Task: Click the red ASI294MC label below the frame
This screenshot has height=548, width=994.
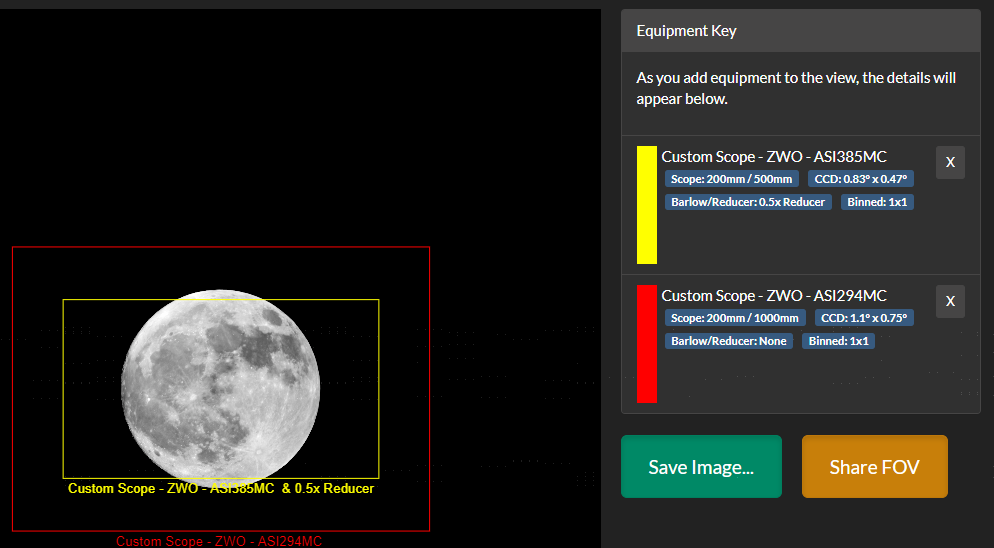Action: [219, 541]
